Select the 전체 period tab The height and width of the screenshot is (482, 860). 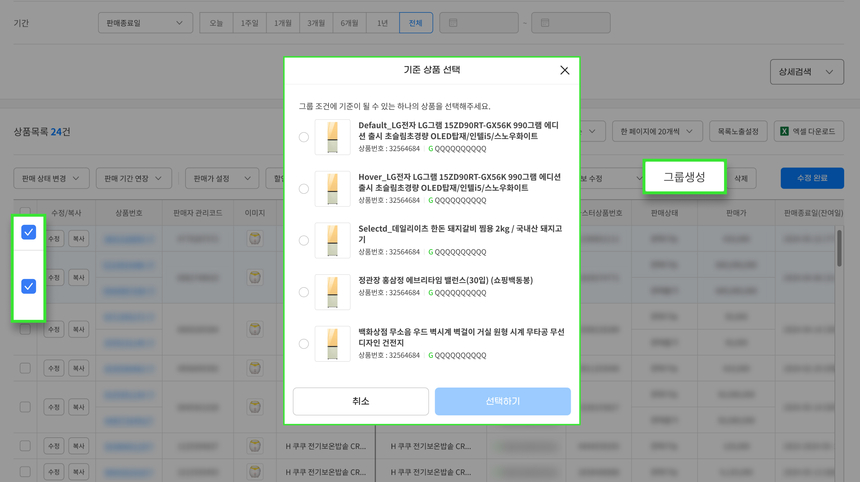(x=416, y=23)
